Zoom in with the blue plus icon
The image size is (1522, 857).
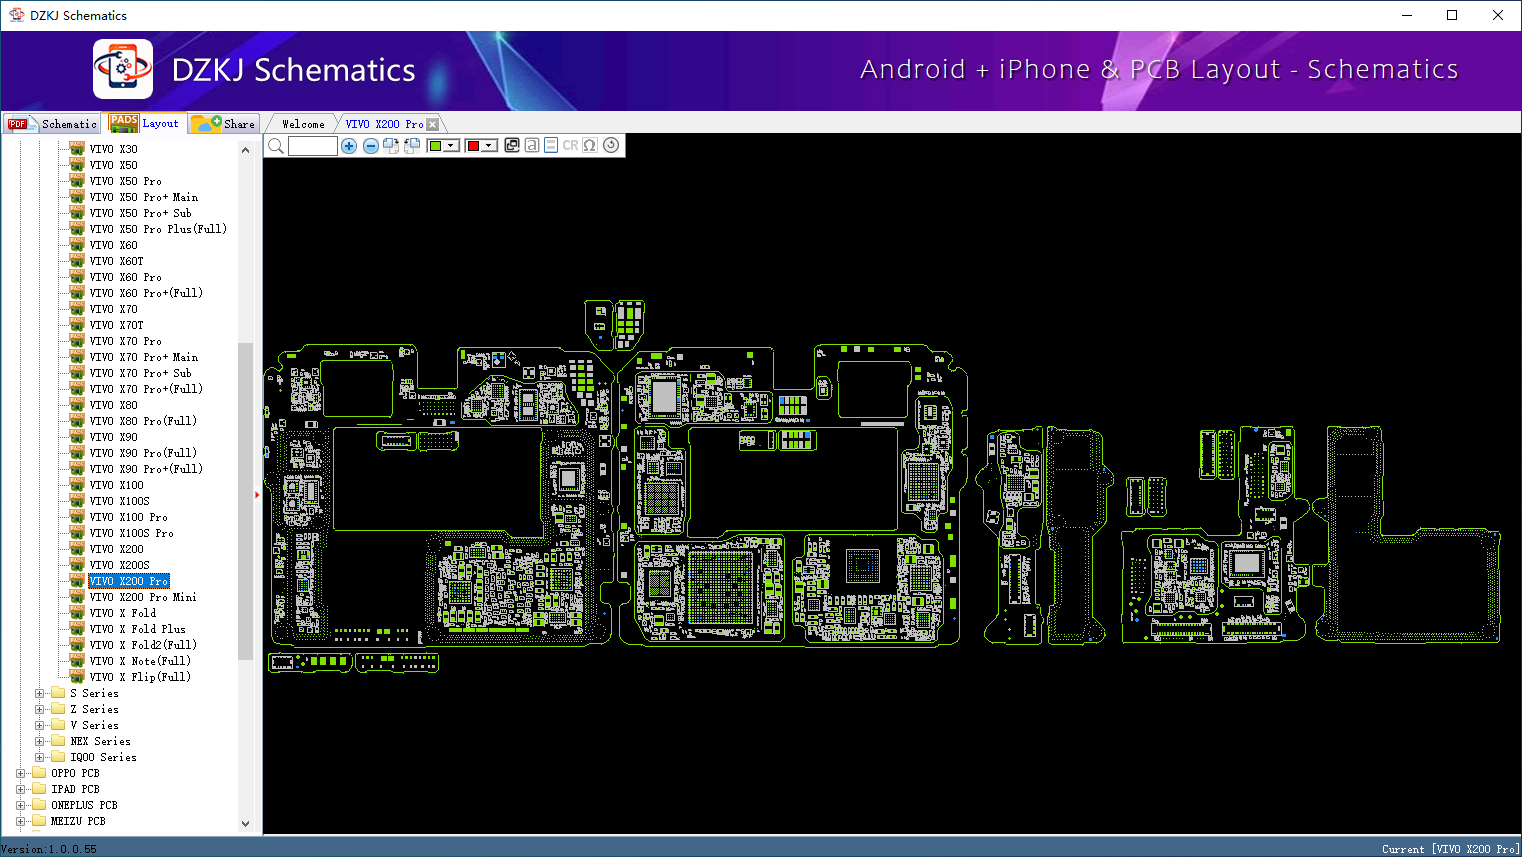[349, 146]
